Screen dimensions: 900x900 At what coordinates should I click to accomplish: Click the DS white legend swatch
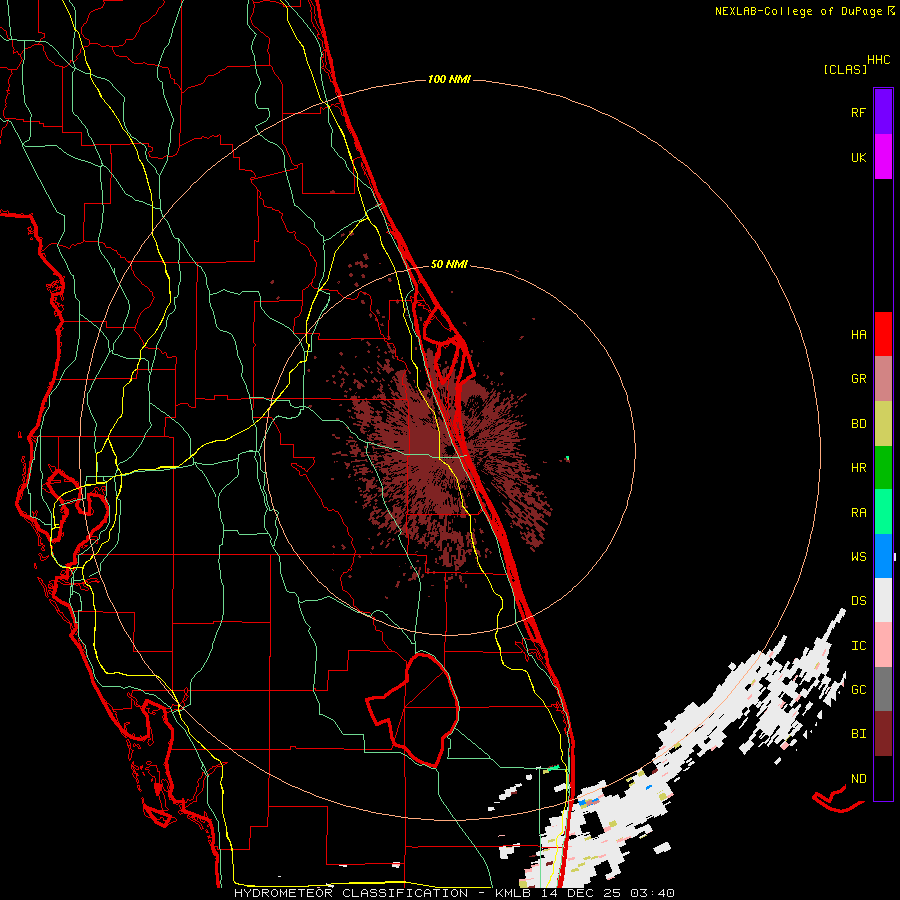coord(883,600)
